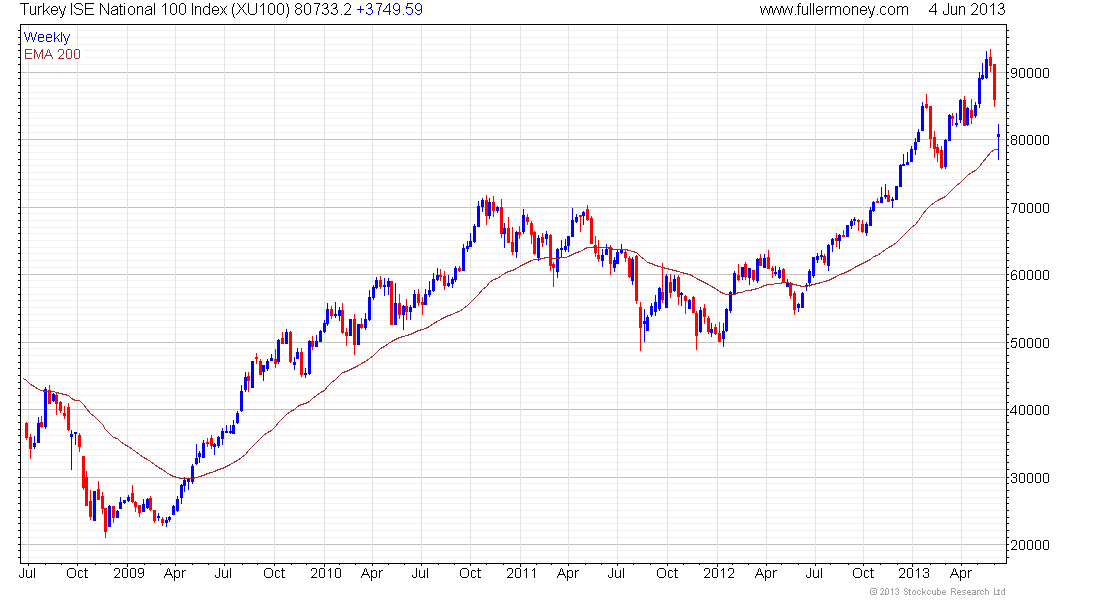This screenshot has width=1100, height=600.
Task: Click the 'Weekly' legend label
Action: (x=47, y=37)
